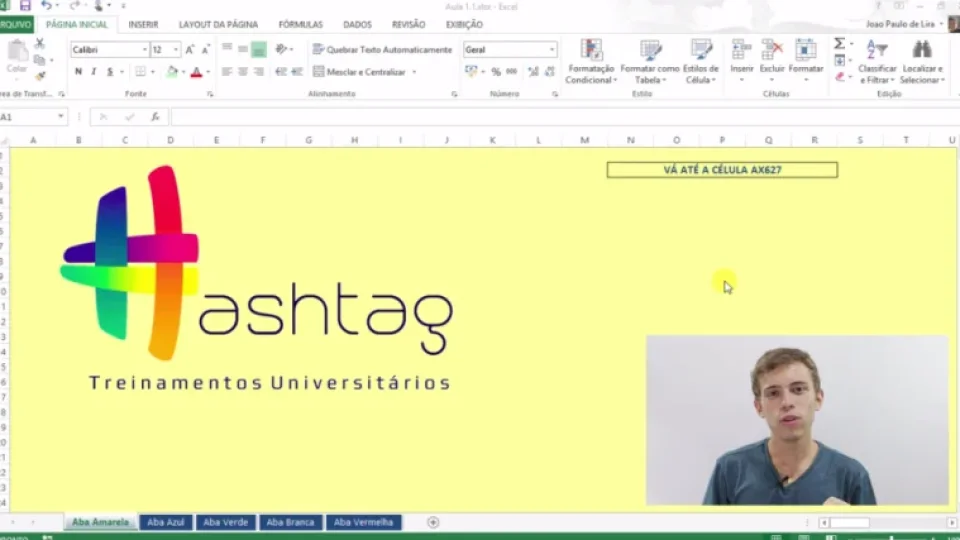Click Decrease Indent icon

coord(281,72)
